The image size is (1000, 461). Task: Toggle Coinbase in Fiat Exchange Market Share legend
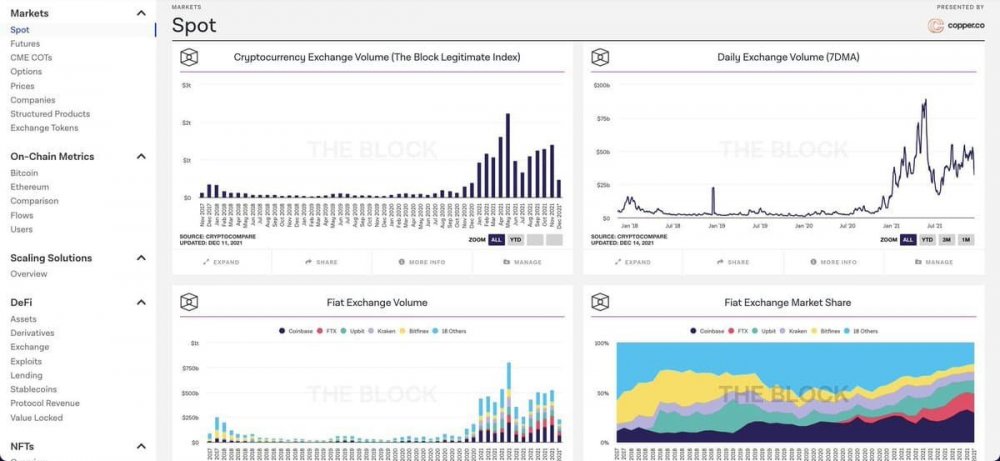pos(705,331)
